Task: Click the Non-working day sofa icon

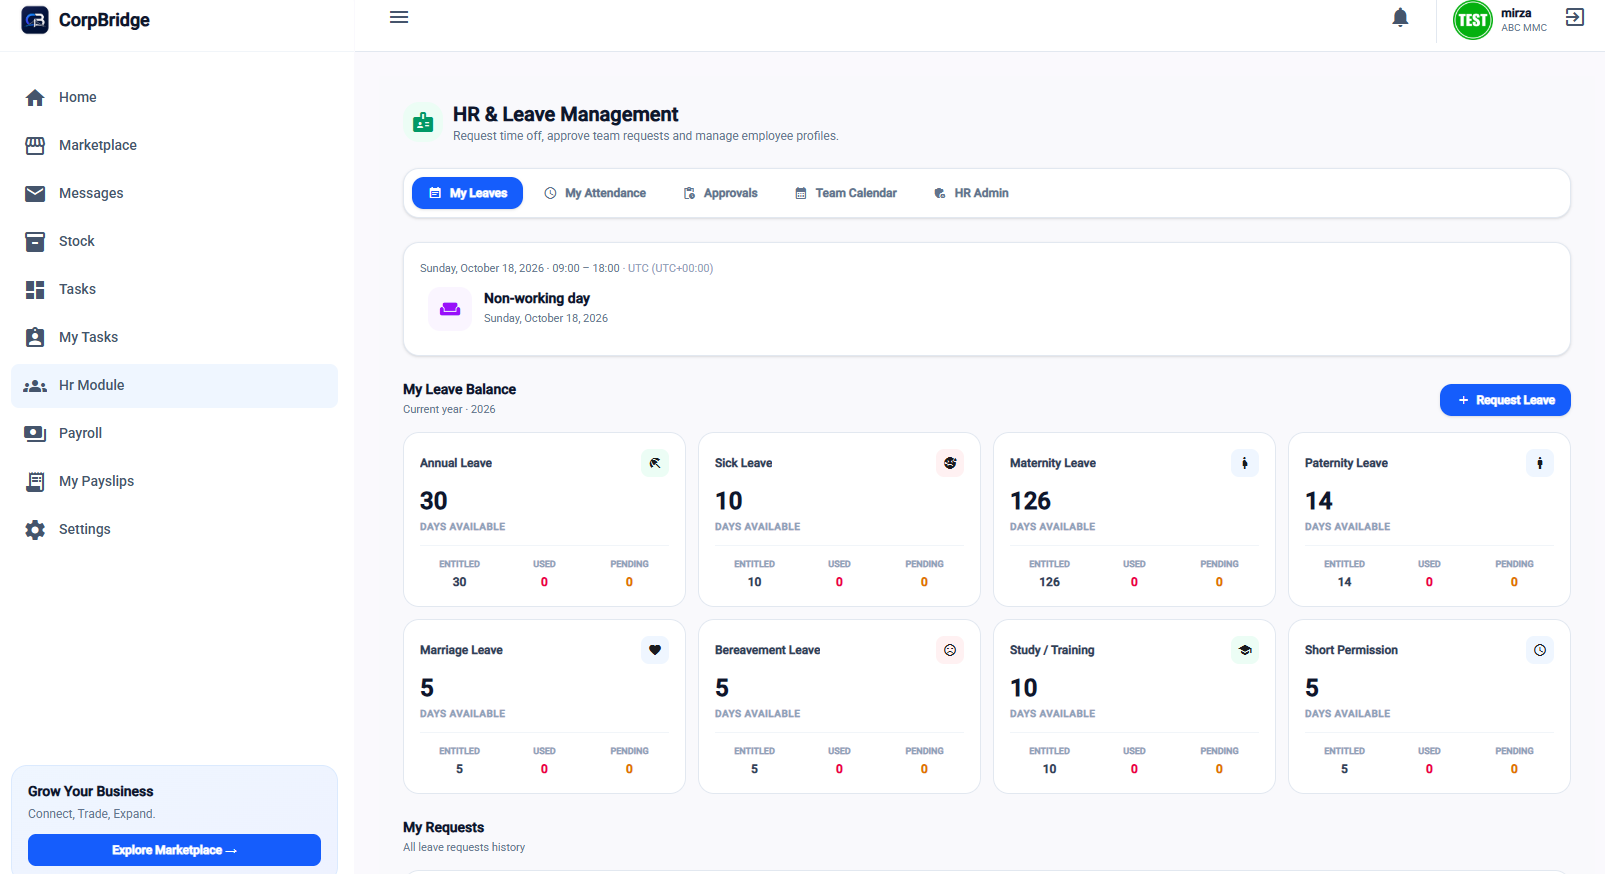Action: point(450,309)
